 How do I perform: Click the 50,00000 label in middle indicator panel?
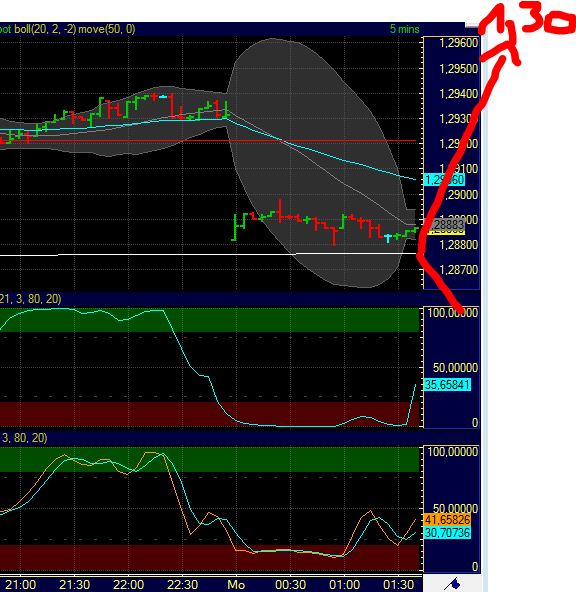point(455,367)
